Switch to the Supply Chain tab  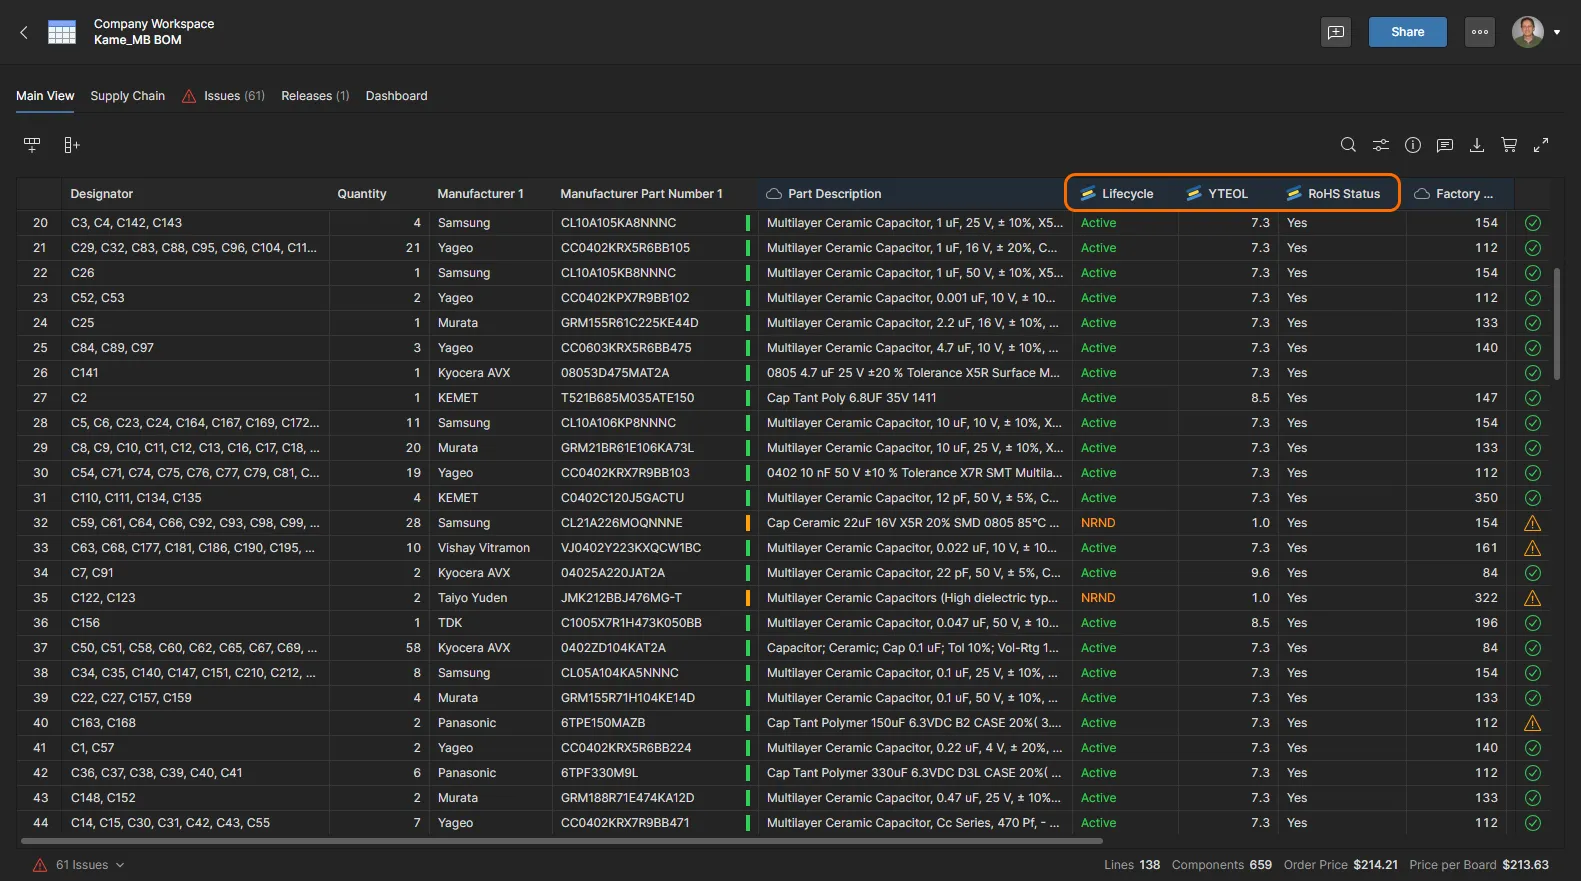(127, 96)
